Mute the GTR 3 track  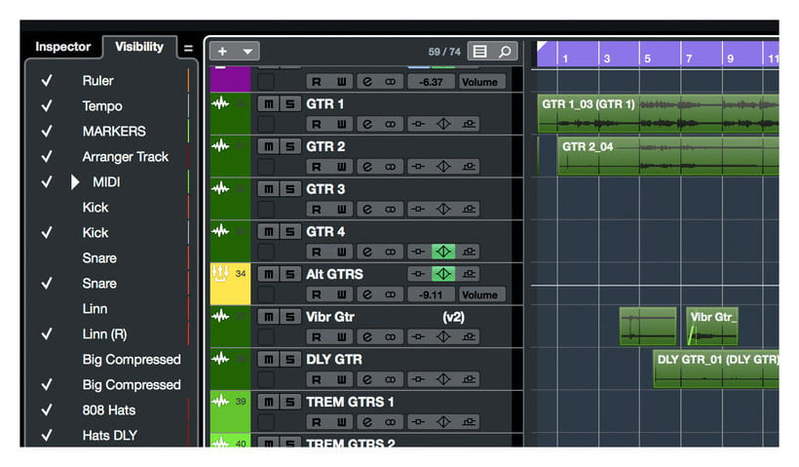pyautogui.click(x=269, y=189)
